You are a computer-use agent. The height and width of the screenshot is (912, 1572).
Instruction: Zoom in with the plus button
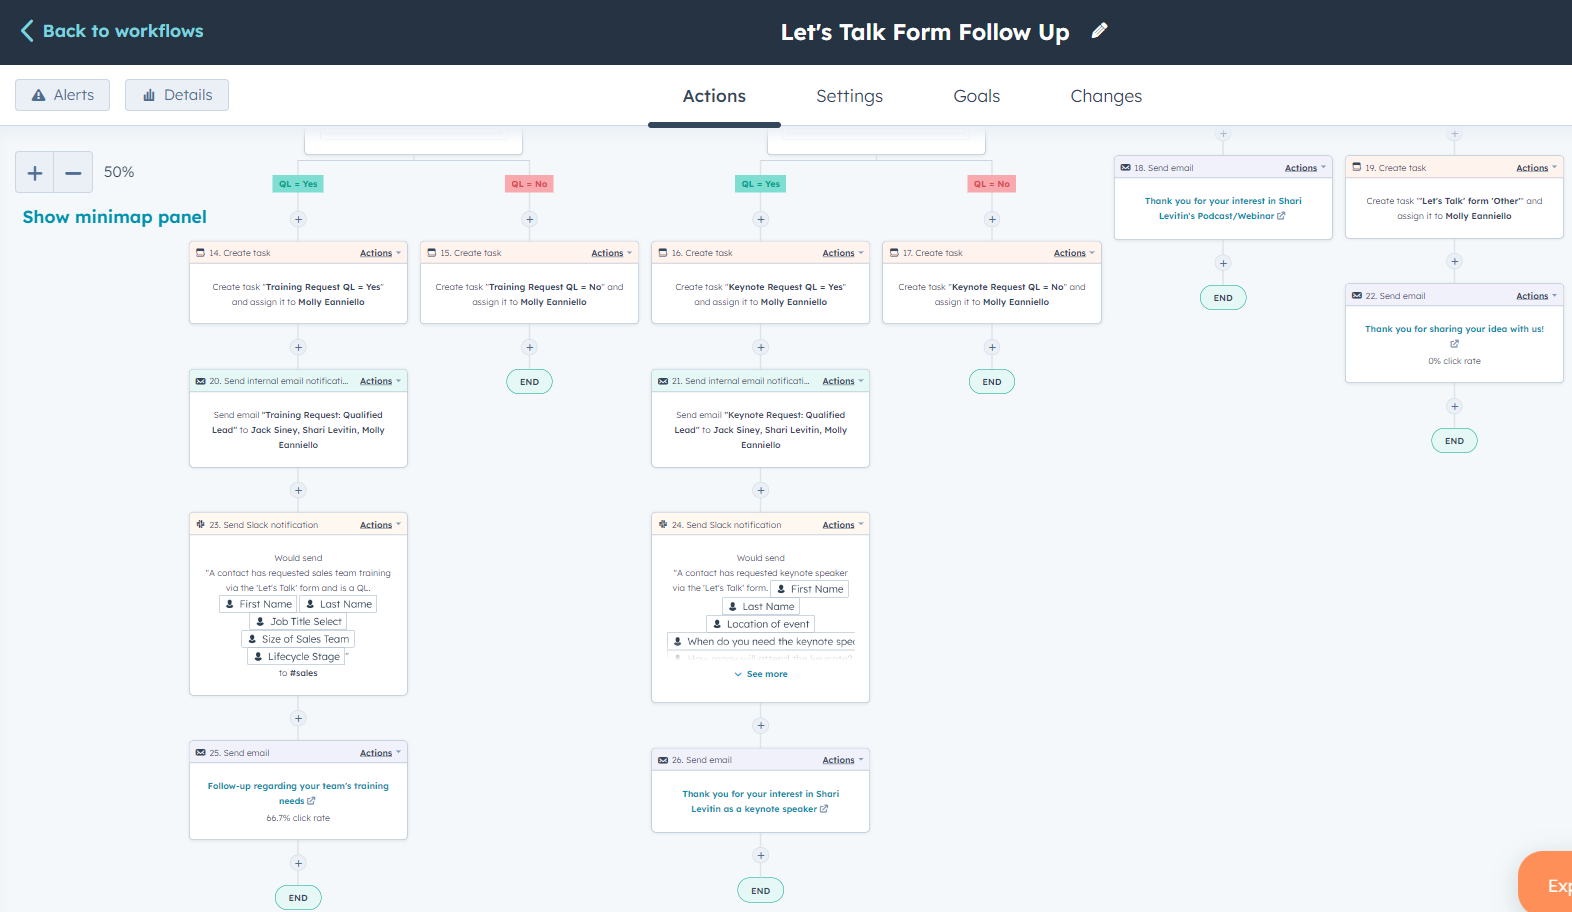pos(35,172)
